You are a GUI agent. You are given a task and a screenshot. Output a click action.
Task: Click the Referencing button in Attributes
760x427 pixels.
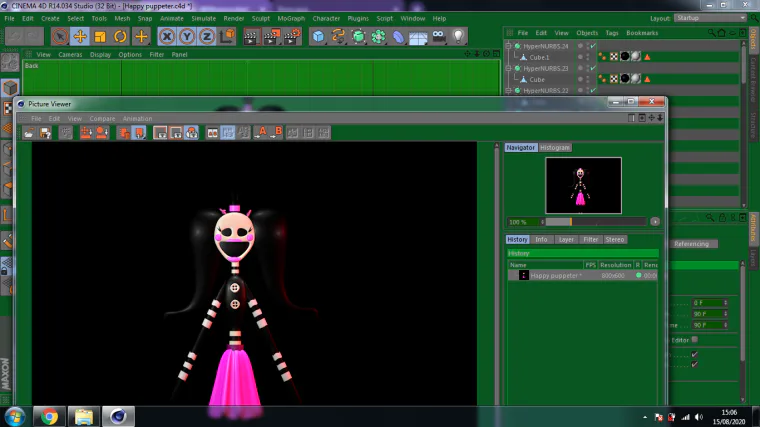pos(692,244)
